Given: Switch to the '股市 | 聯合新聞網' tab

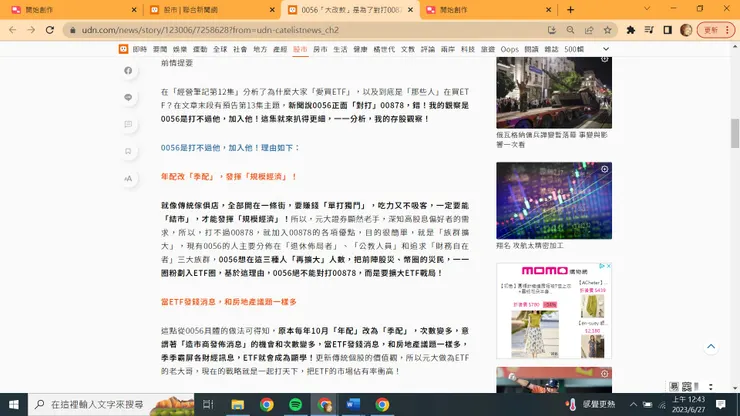Looking at the screenshot, I should click(x=210, y=10).
